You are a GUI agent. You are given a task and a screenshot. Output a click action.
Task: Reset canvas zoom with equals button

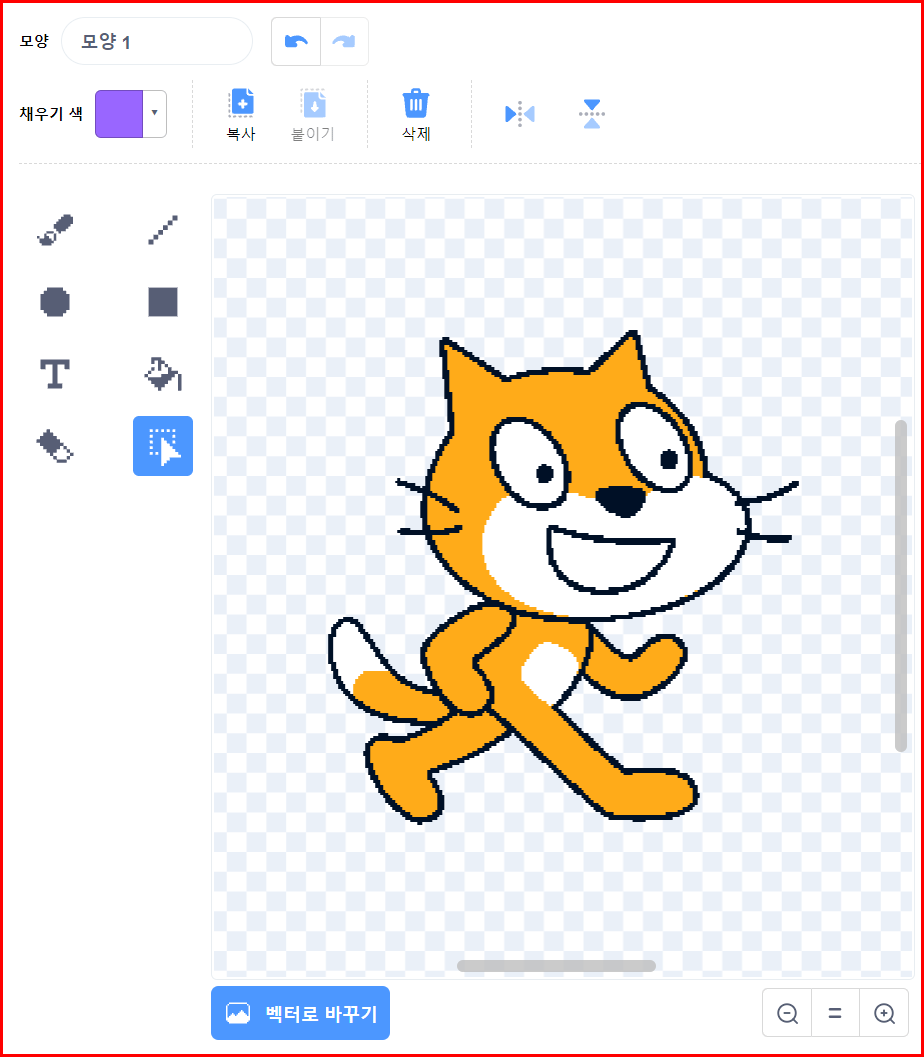click(835, 1013)
